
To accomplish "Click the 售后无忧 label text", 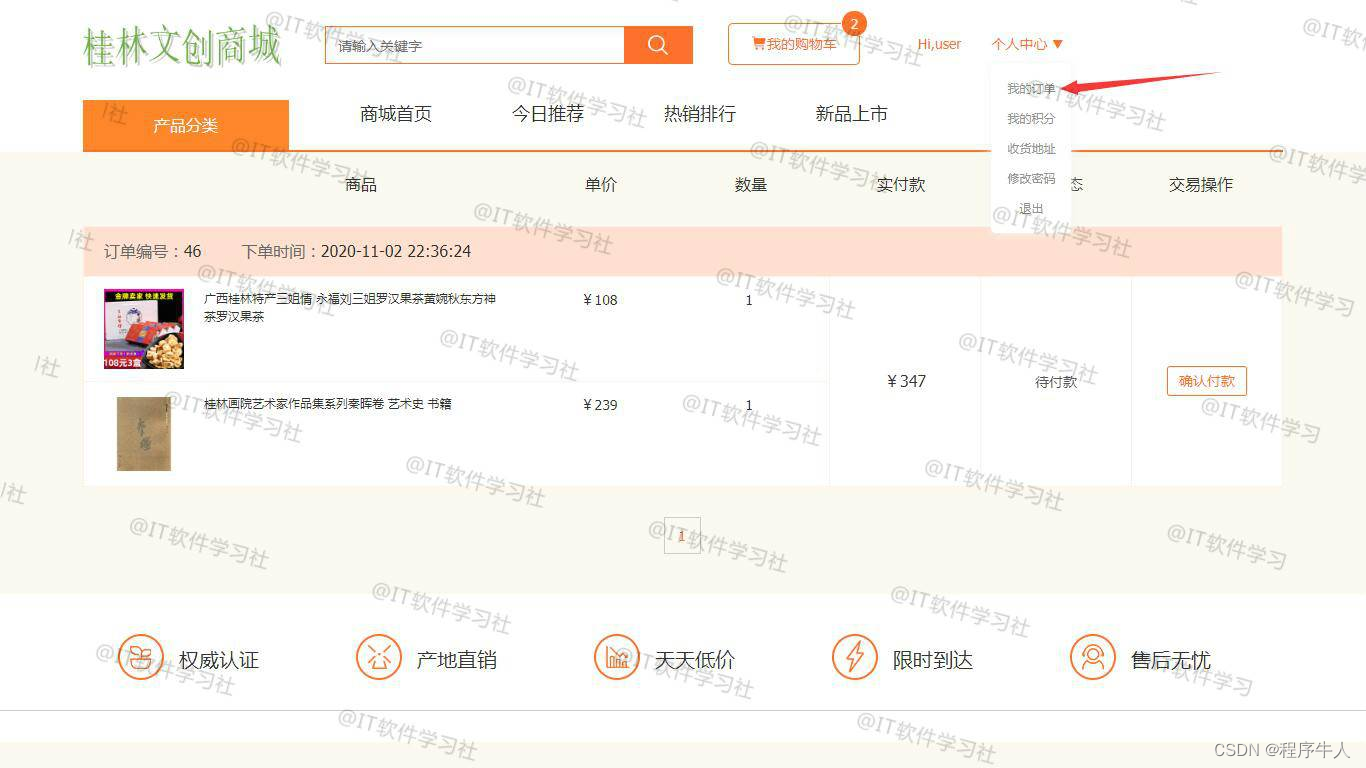I will coord(1171,660).
